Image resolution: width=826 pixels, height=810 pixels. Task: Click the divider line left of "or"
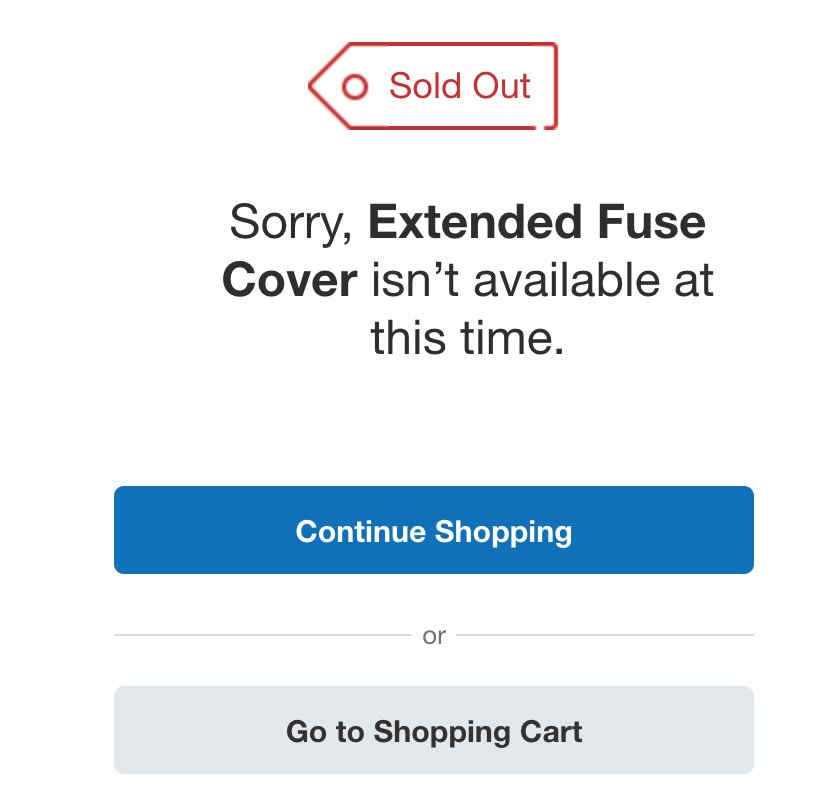tap(262, 635)
